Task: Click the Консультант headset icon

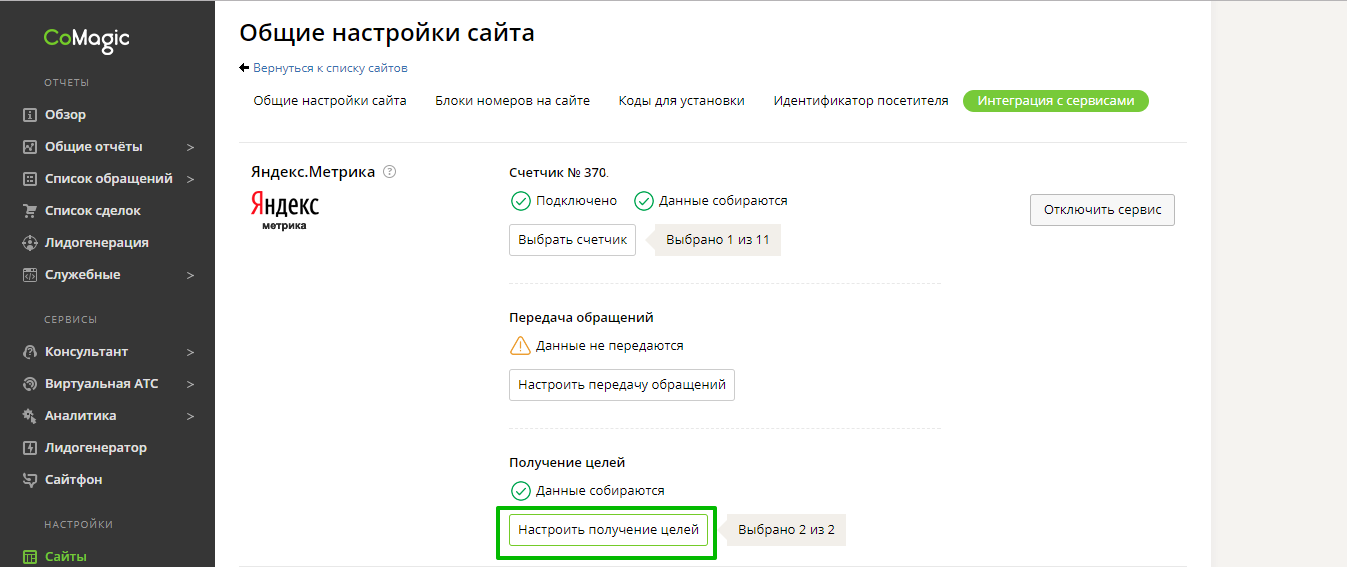Action: coord(30,352)
